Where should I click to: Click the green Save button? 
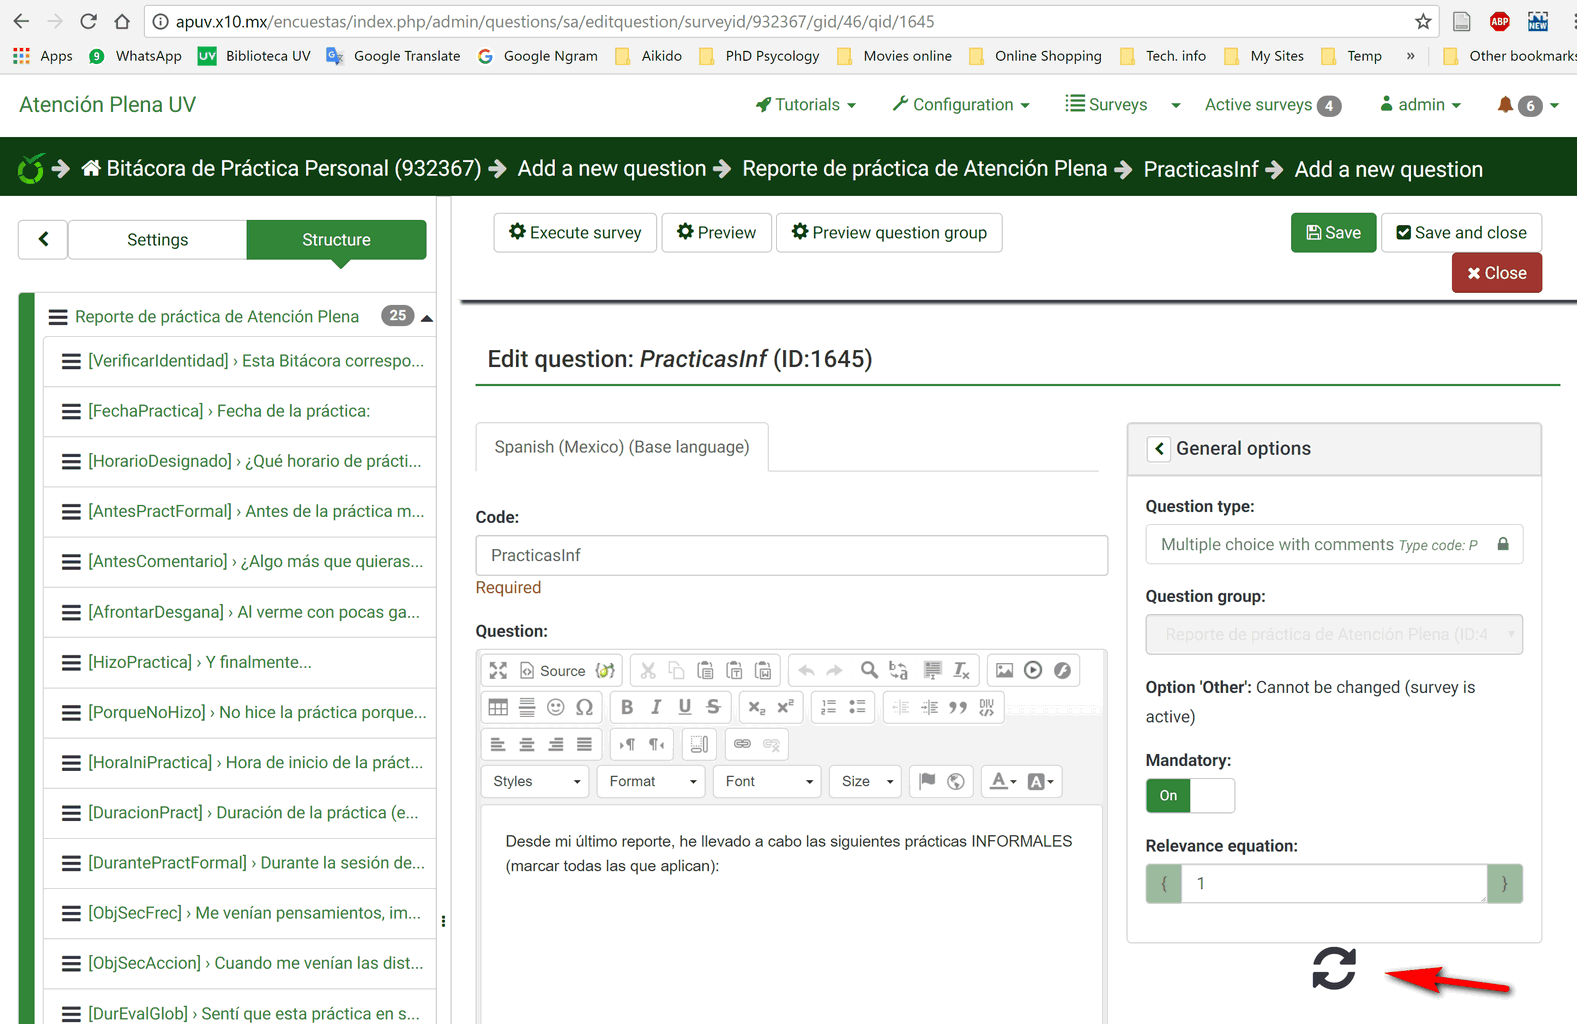(1333, 233)
